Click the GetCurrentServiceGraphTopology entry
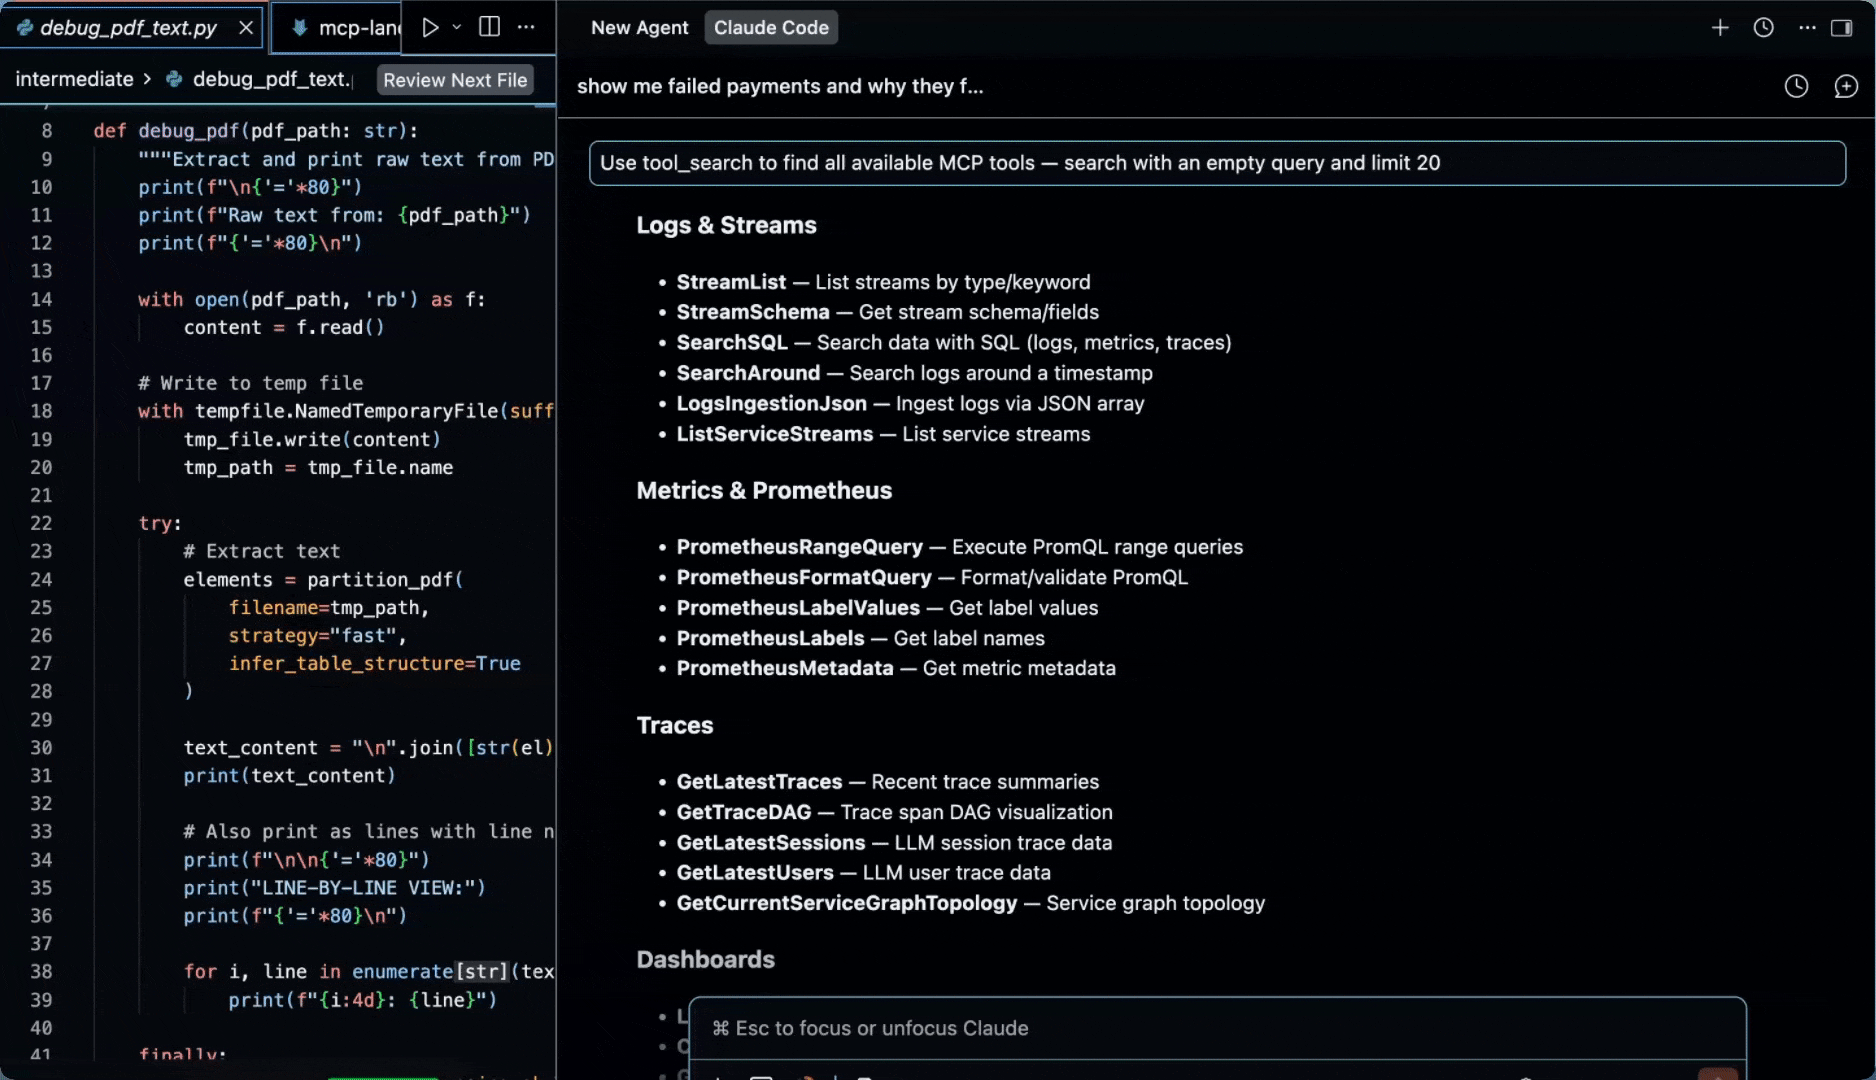The image size is (1876, 1080). (970, 903)
